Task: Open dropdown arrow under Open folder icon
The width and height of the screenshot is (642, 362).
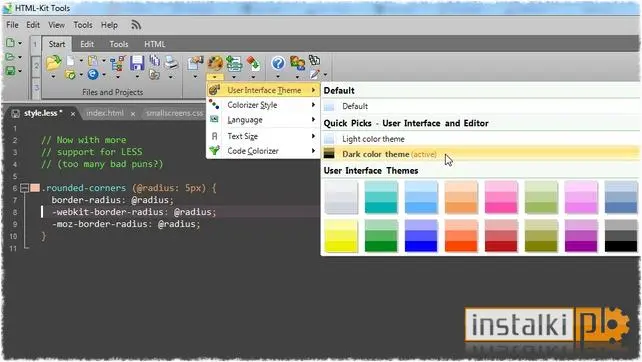Action: coord(53,76)
